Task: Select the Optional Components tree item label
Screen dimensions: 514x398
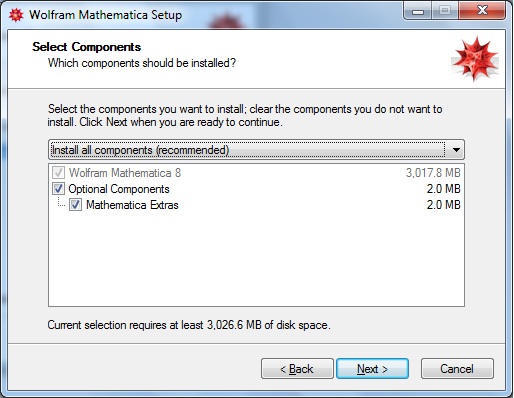Action: click(119, 189)
